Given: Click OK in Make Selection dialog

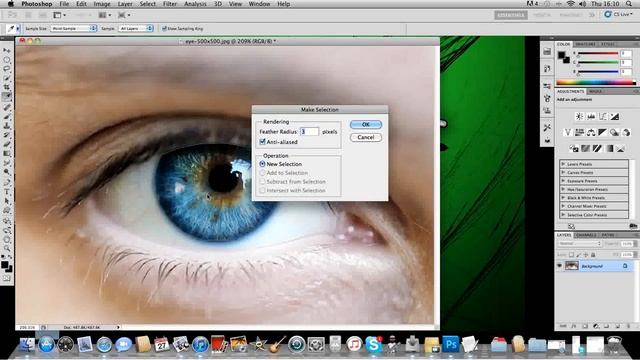Looking at the screenshot, I should 366,124.
